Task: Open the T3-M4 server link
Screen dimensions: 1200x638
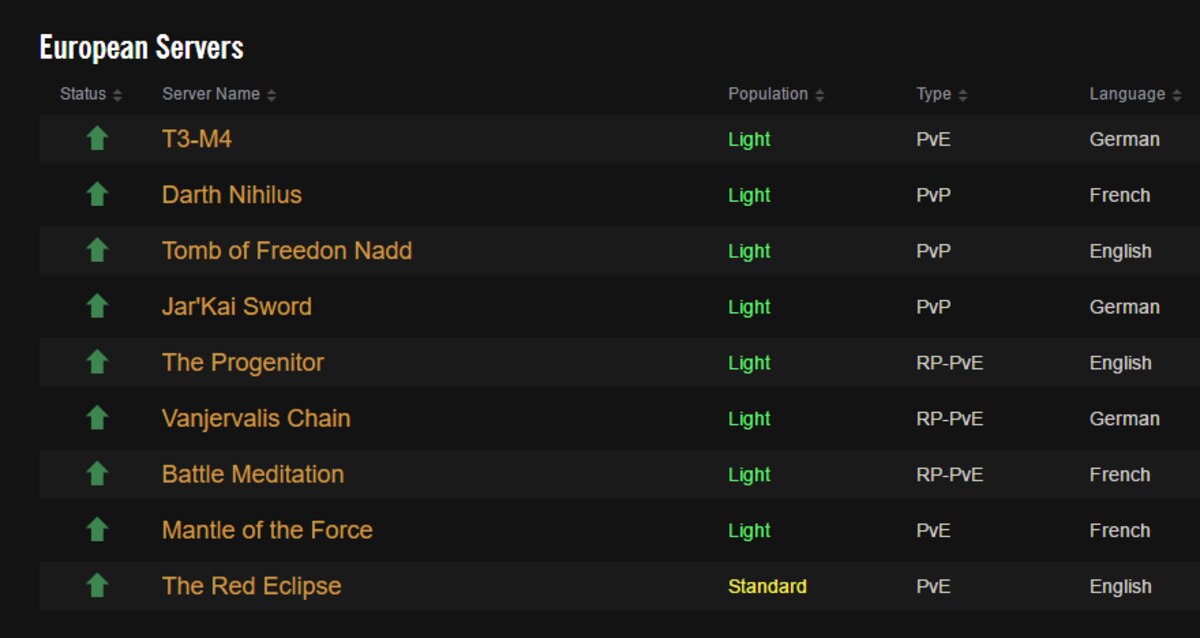Action: click(197, 139)
